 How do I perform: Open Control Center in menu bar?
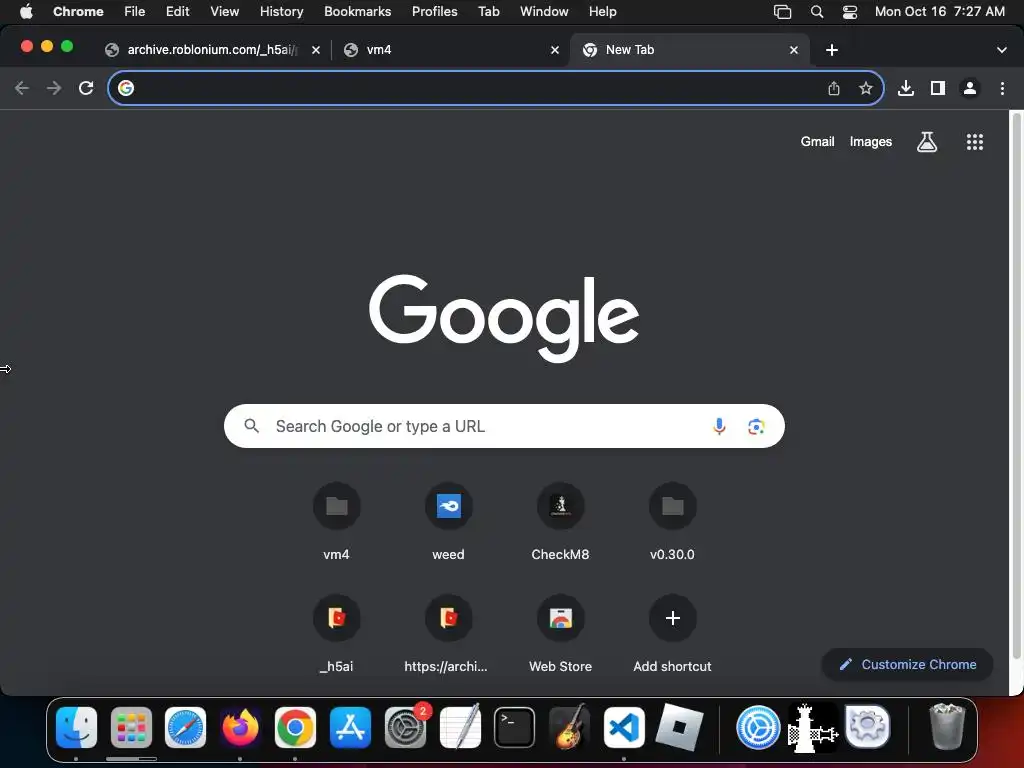850,11
